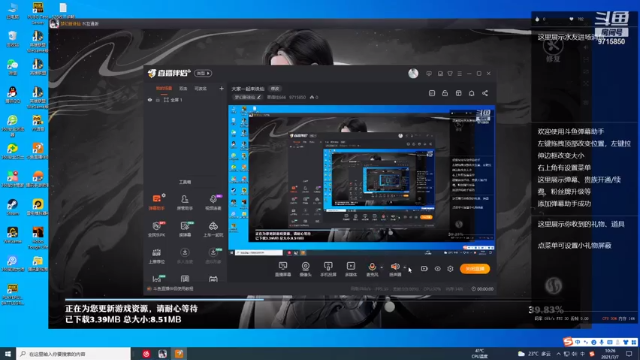The image size is (640, 360).
Task: Toggle lock on 全屏 1 source
Action: [158, 100]
